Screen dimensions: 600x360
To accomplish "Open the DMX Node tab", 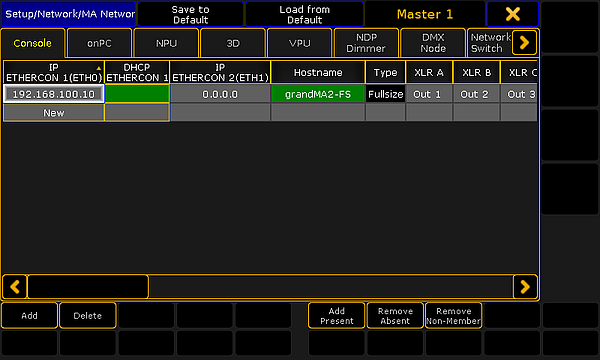I will click(433, 43).
